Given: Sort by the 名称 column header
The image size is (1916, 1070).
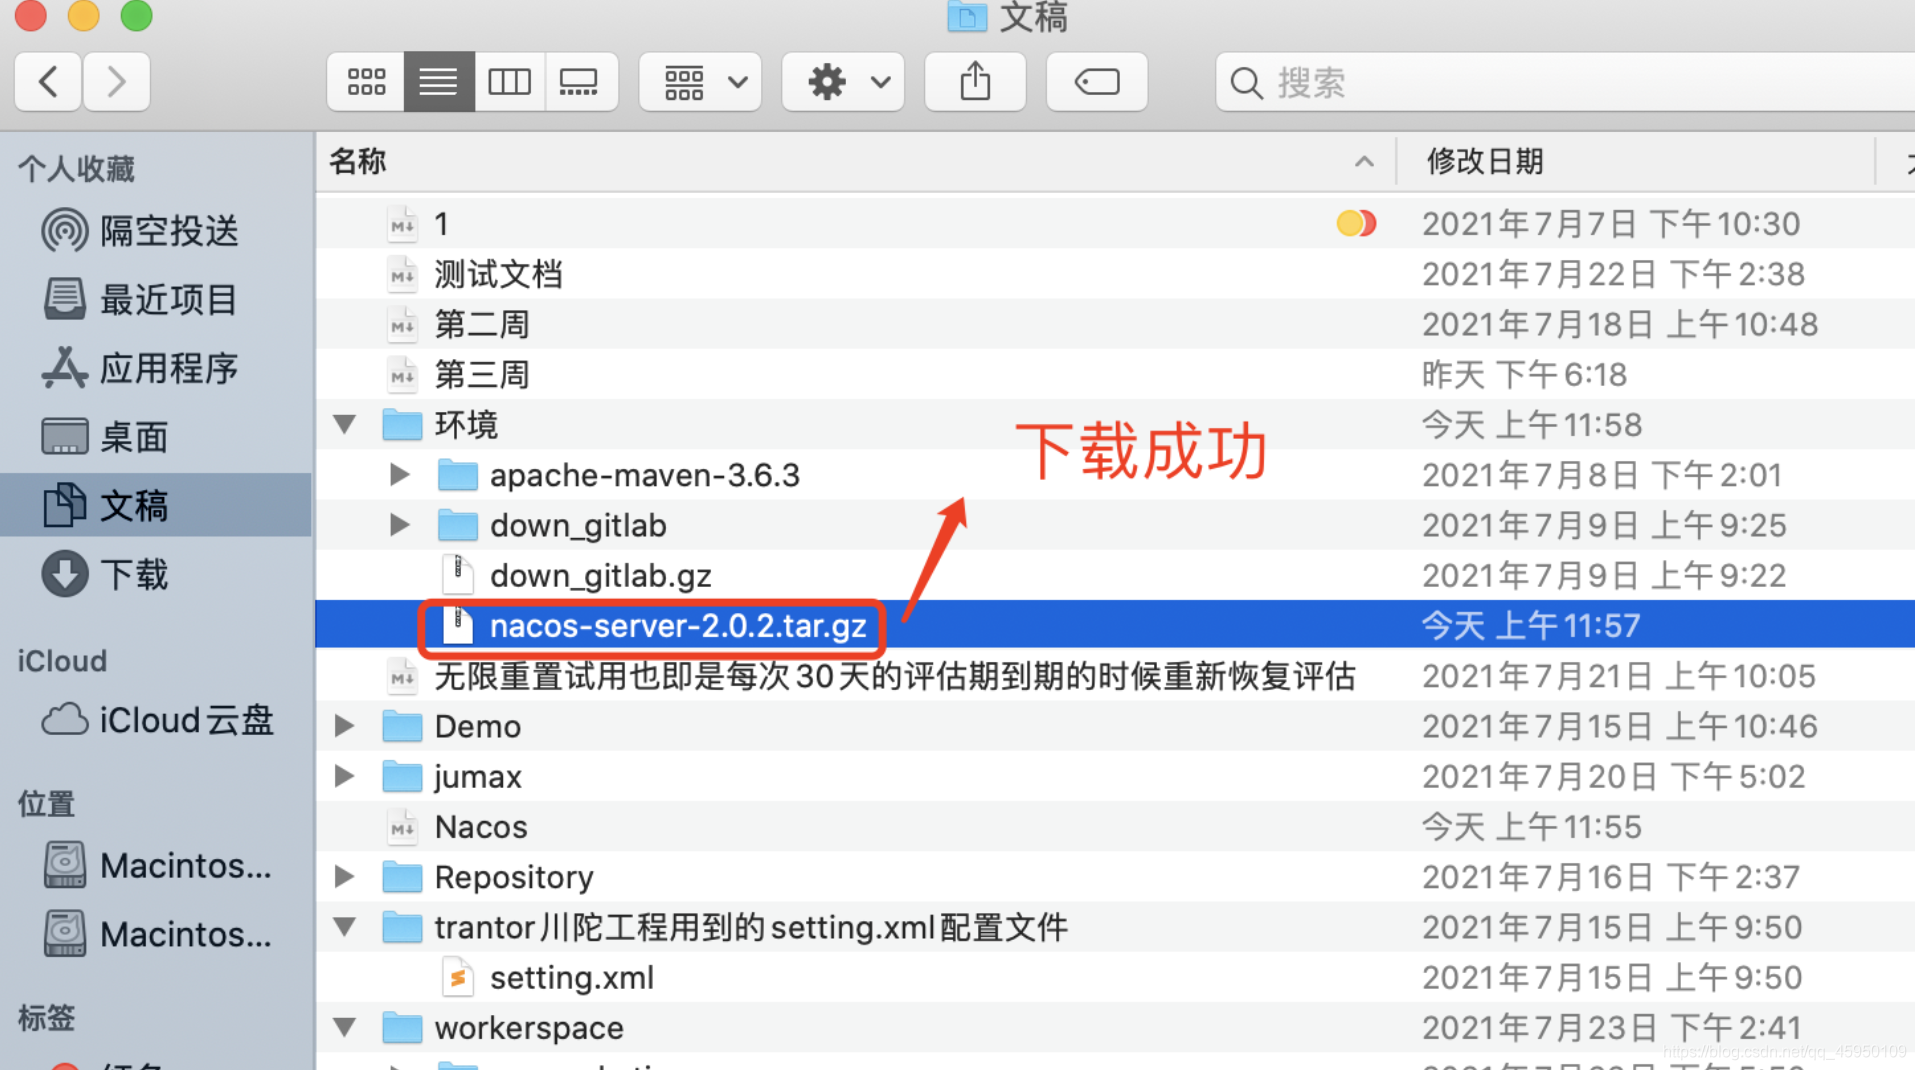Looking at the screenshot, I should (x=357, y=161).
